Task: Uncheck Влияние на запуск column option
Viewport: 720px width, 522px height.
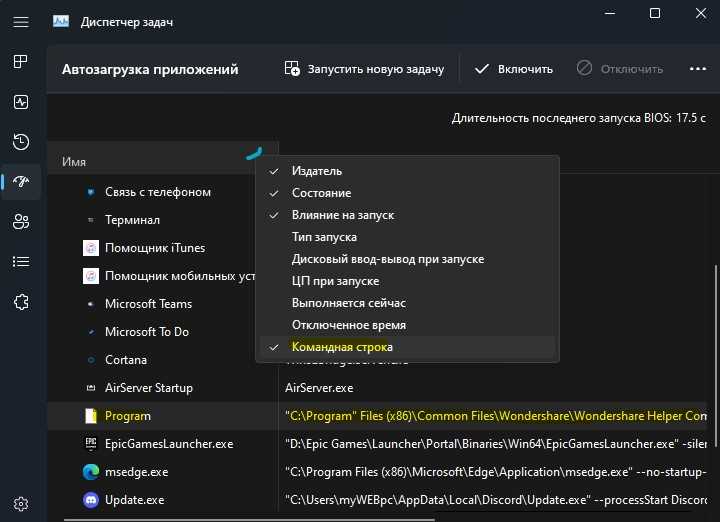Action: (407, 215)
